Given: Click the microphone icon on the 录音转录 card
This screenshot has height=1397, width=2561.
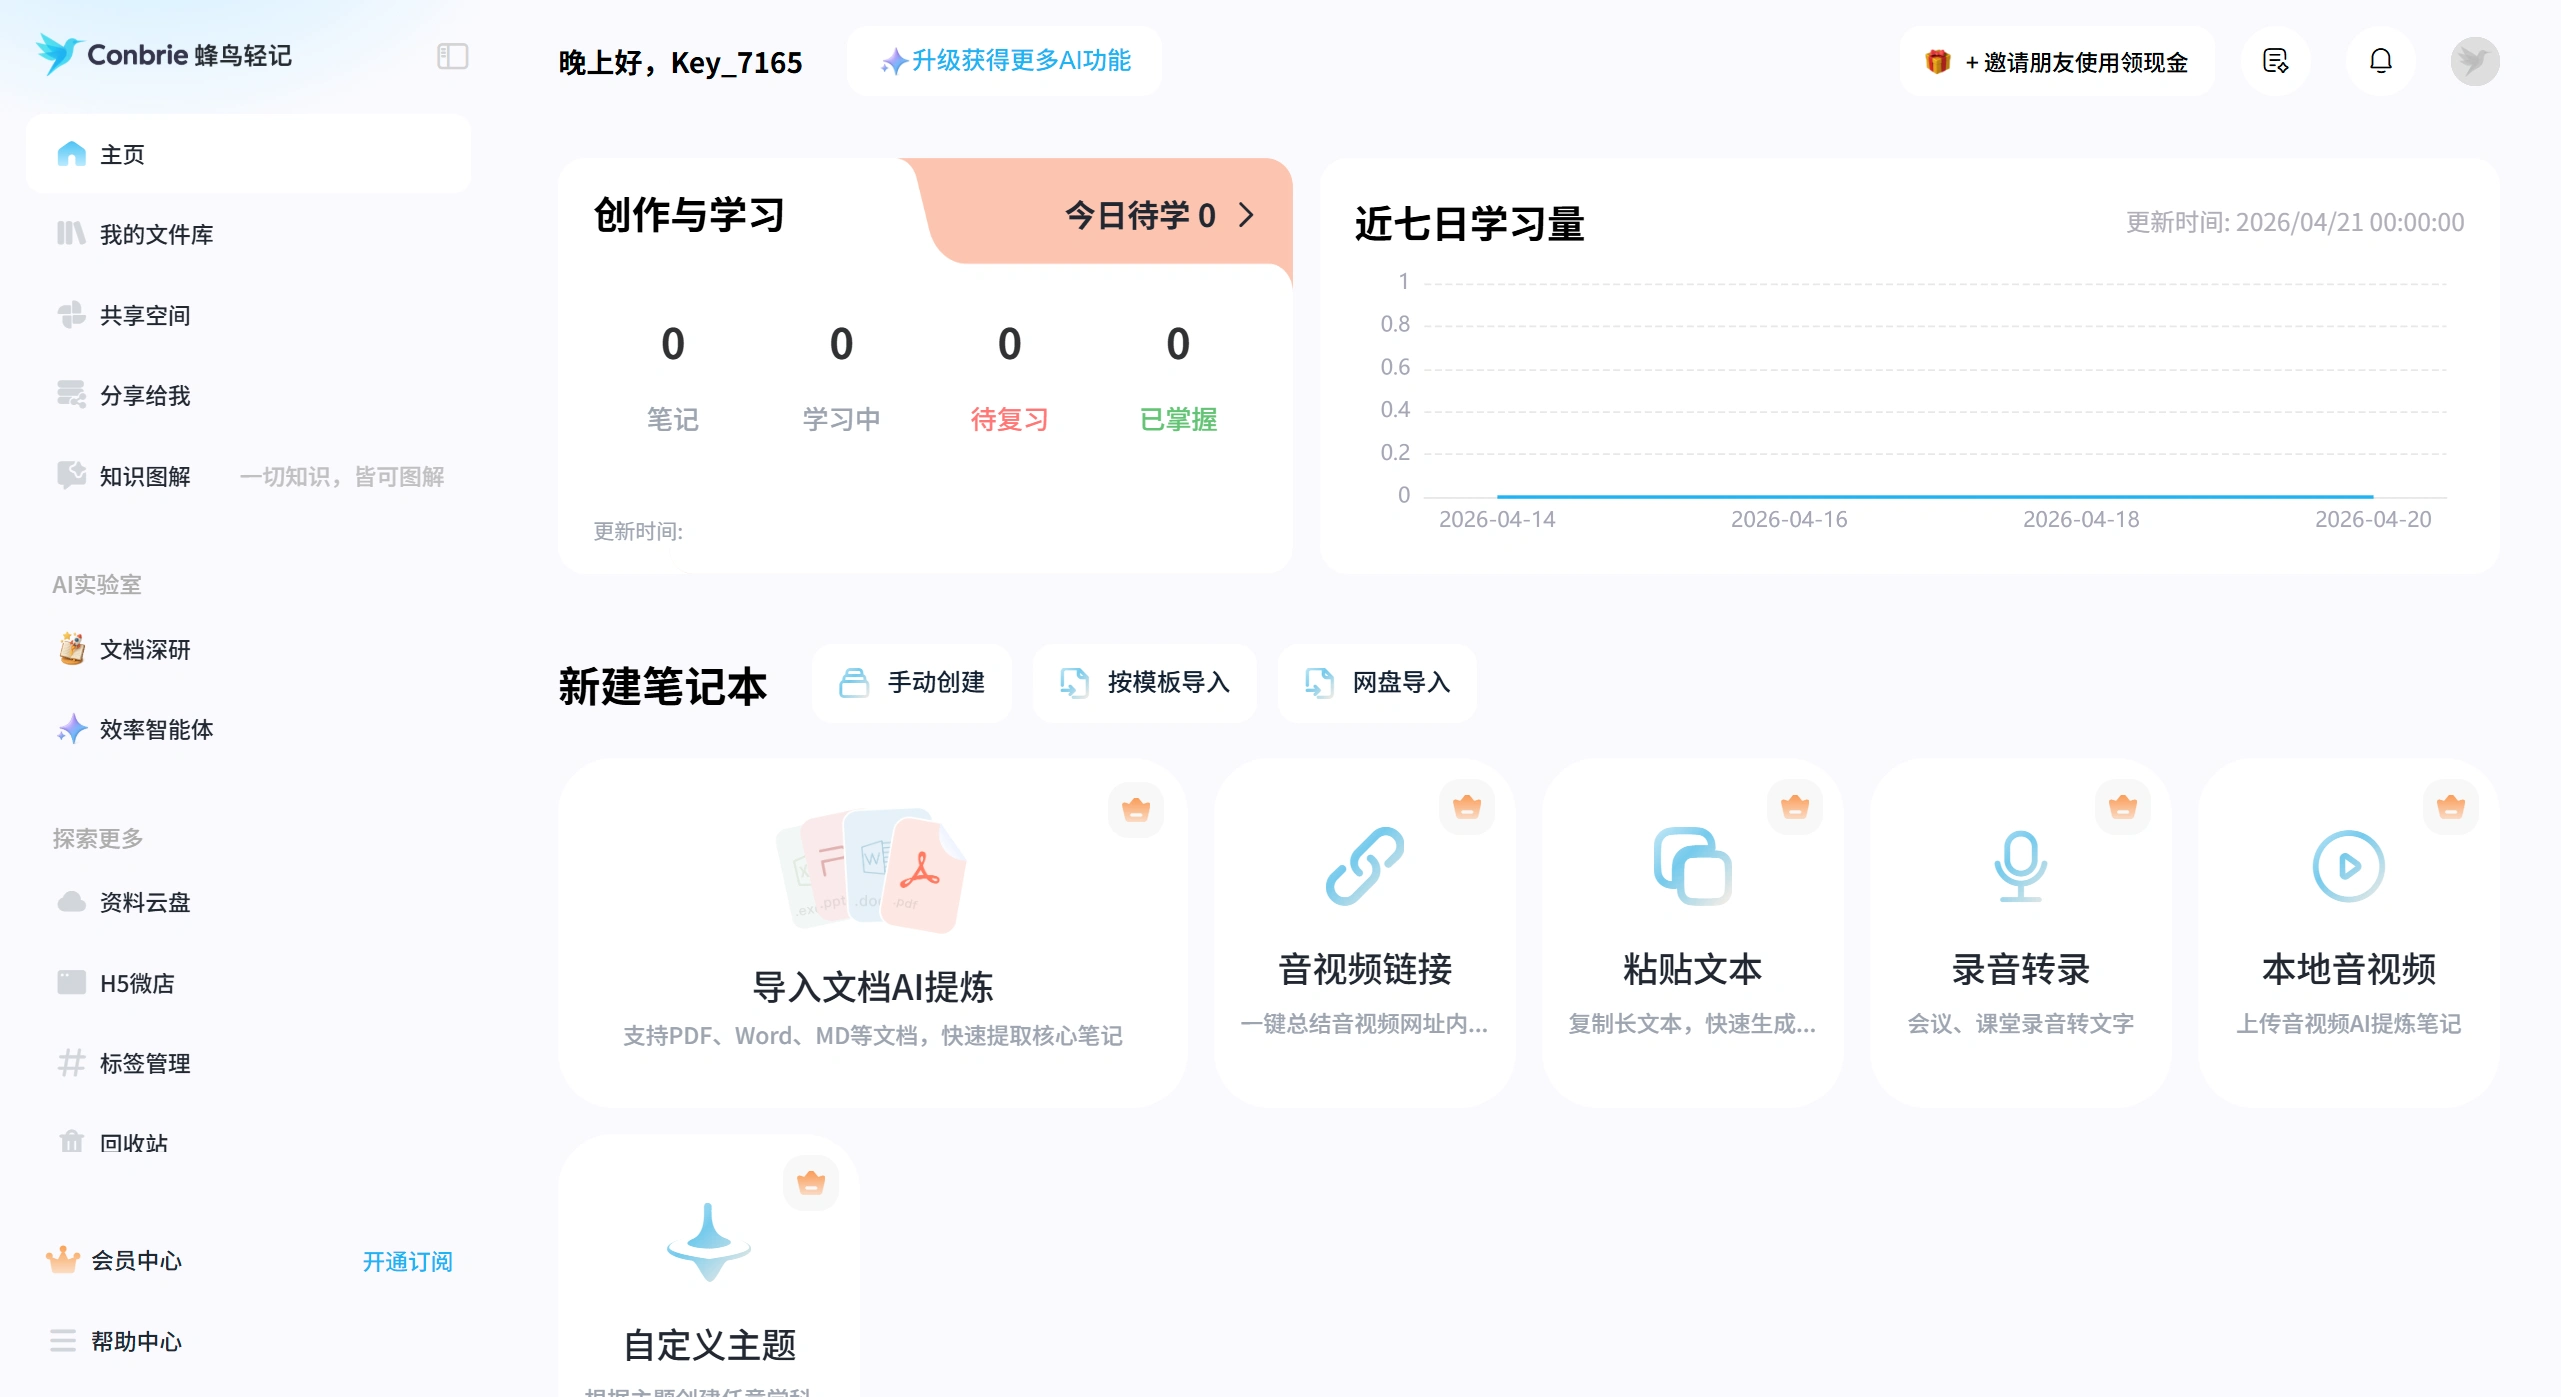Looking at the screenshot, I should coord(2020,866).
